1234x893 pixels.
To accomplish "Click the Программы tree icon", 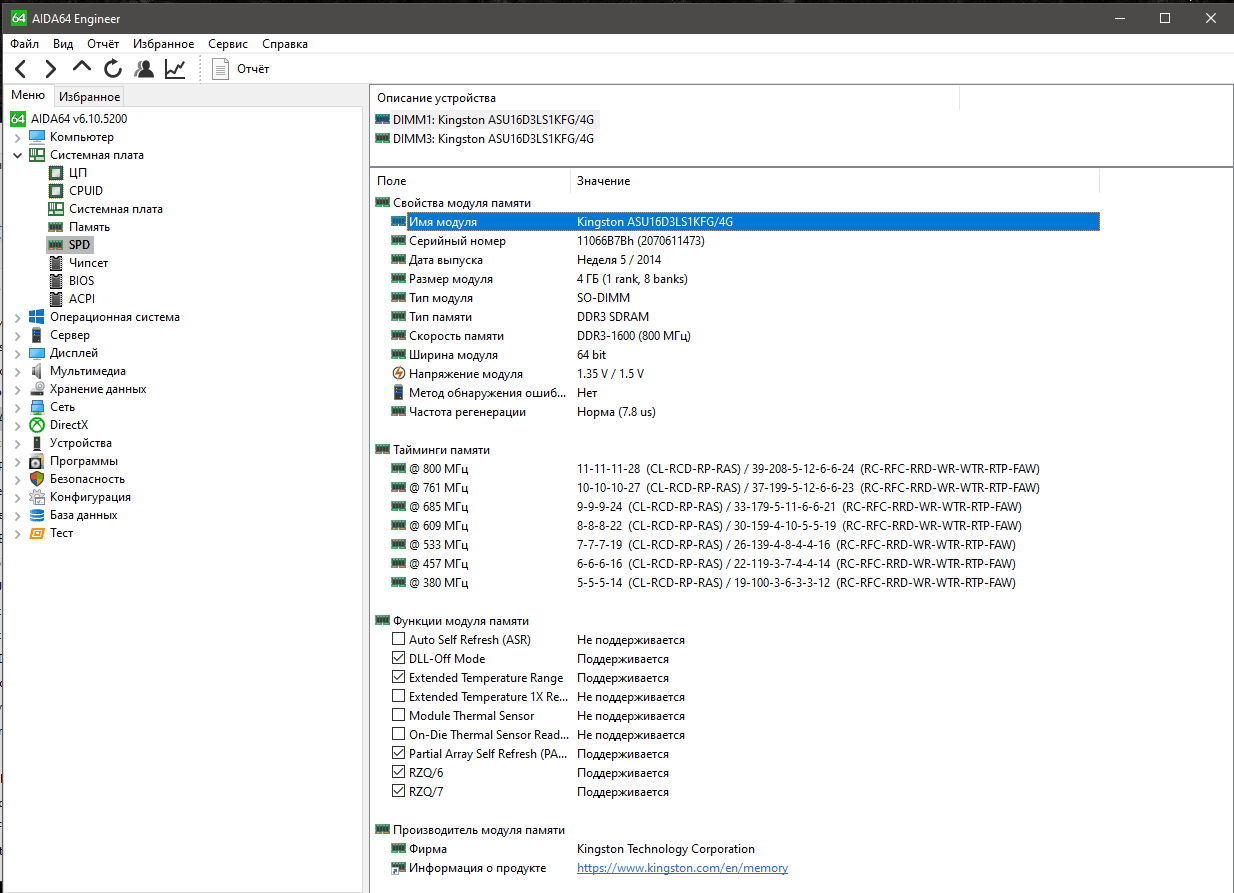I will 37,461.
